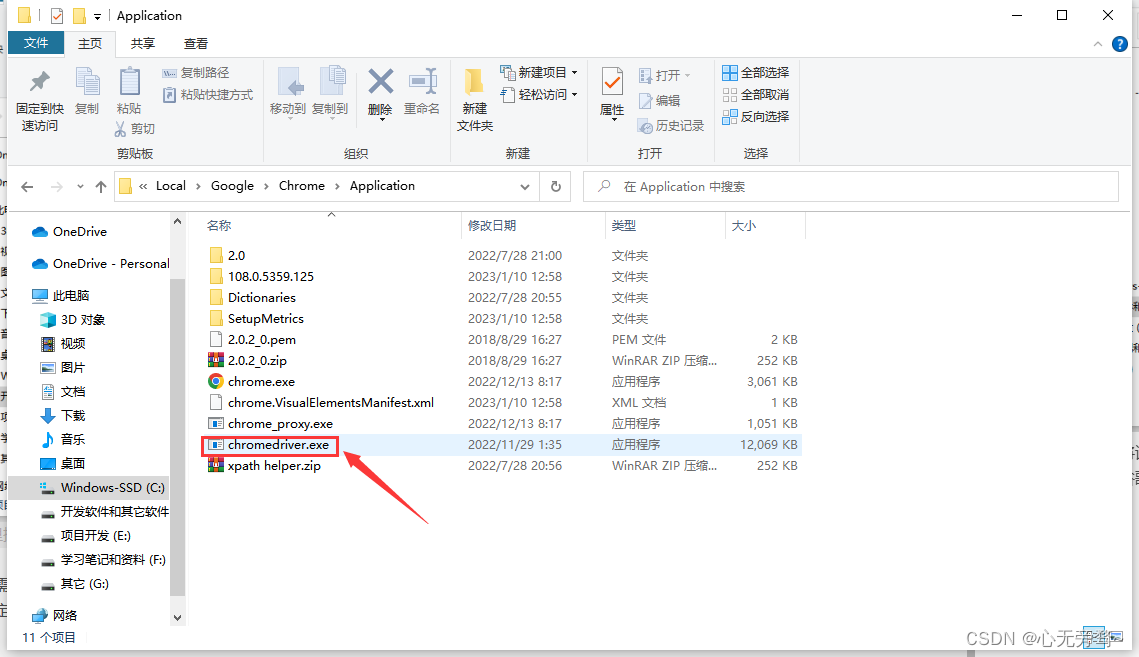Open 3D Objects in navigation pane
The width and height of the screenshot is (1139, 657).
click(82, 320)
